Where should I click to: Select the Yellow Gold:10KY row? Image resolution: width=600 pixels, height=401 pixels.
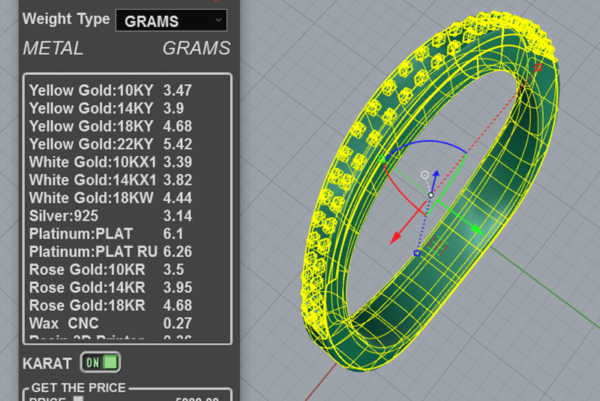[x=127, y=91]
